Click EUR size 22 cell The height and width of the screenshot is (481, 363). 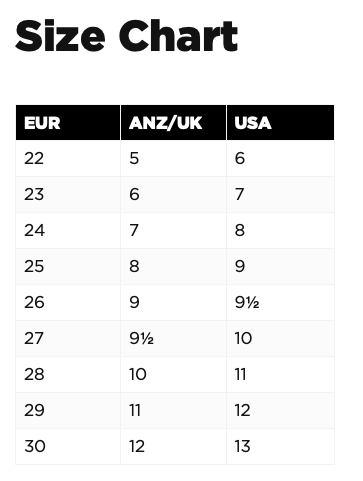68,158
